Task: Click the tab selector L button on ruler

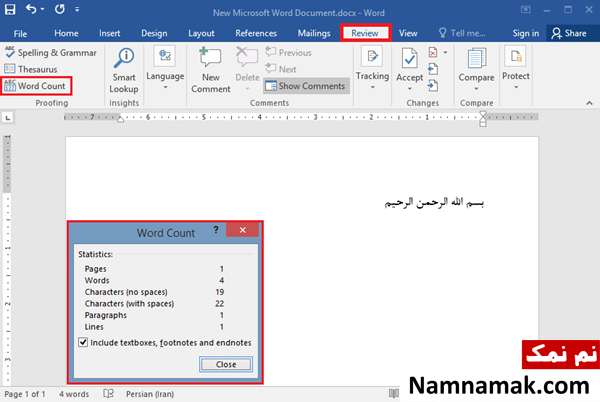Action: (x=8, y=117)
